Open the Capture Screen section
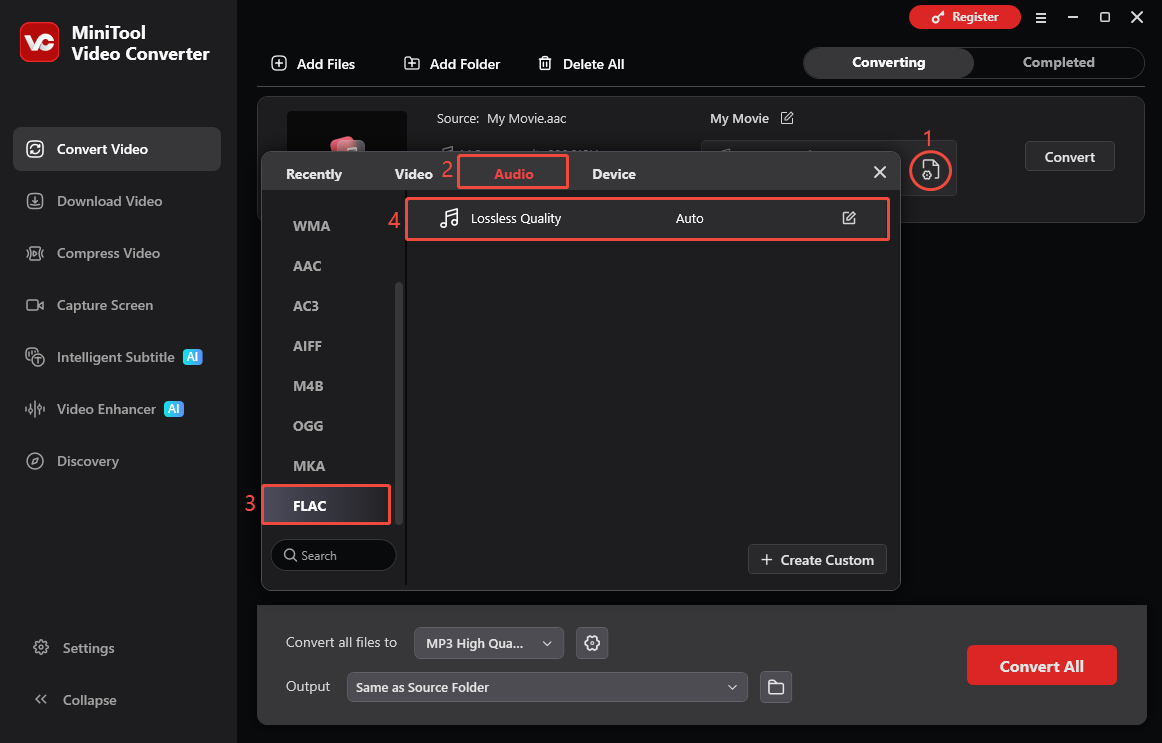Image resolution: width=1162 pixels, height=743 pixels. (x=90, y=305)
